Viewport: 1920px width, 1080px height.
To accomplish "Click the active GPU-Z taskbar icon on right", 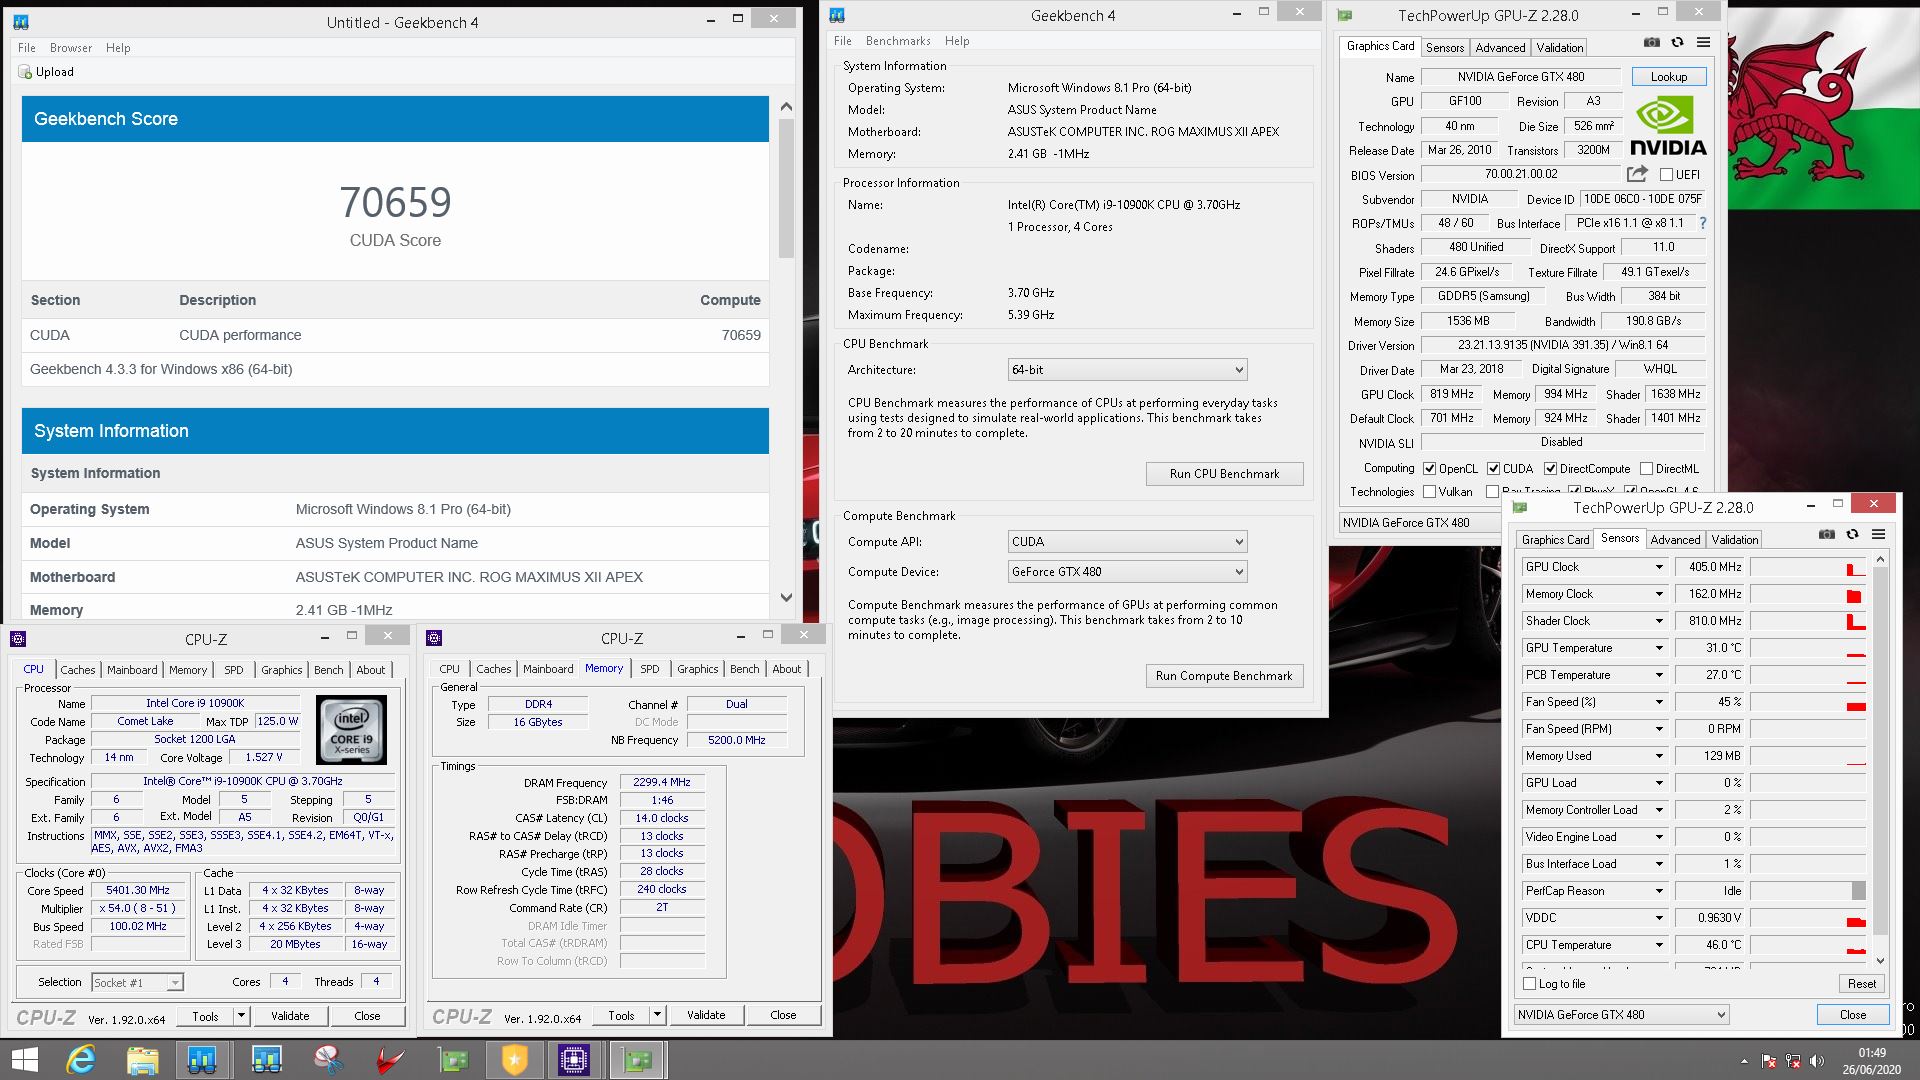I will click(638, 1060).
